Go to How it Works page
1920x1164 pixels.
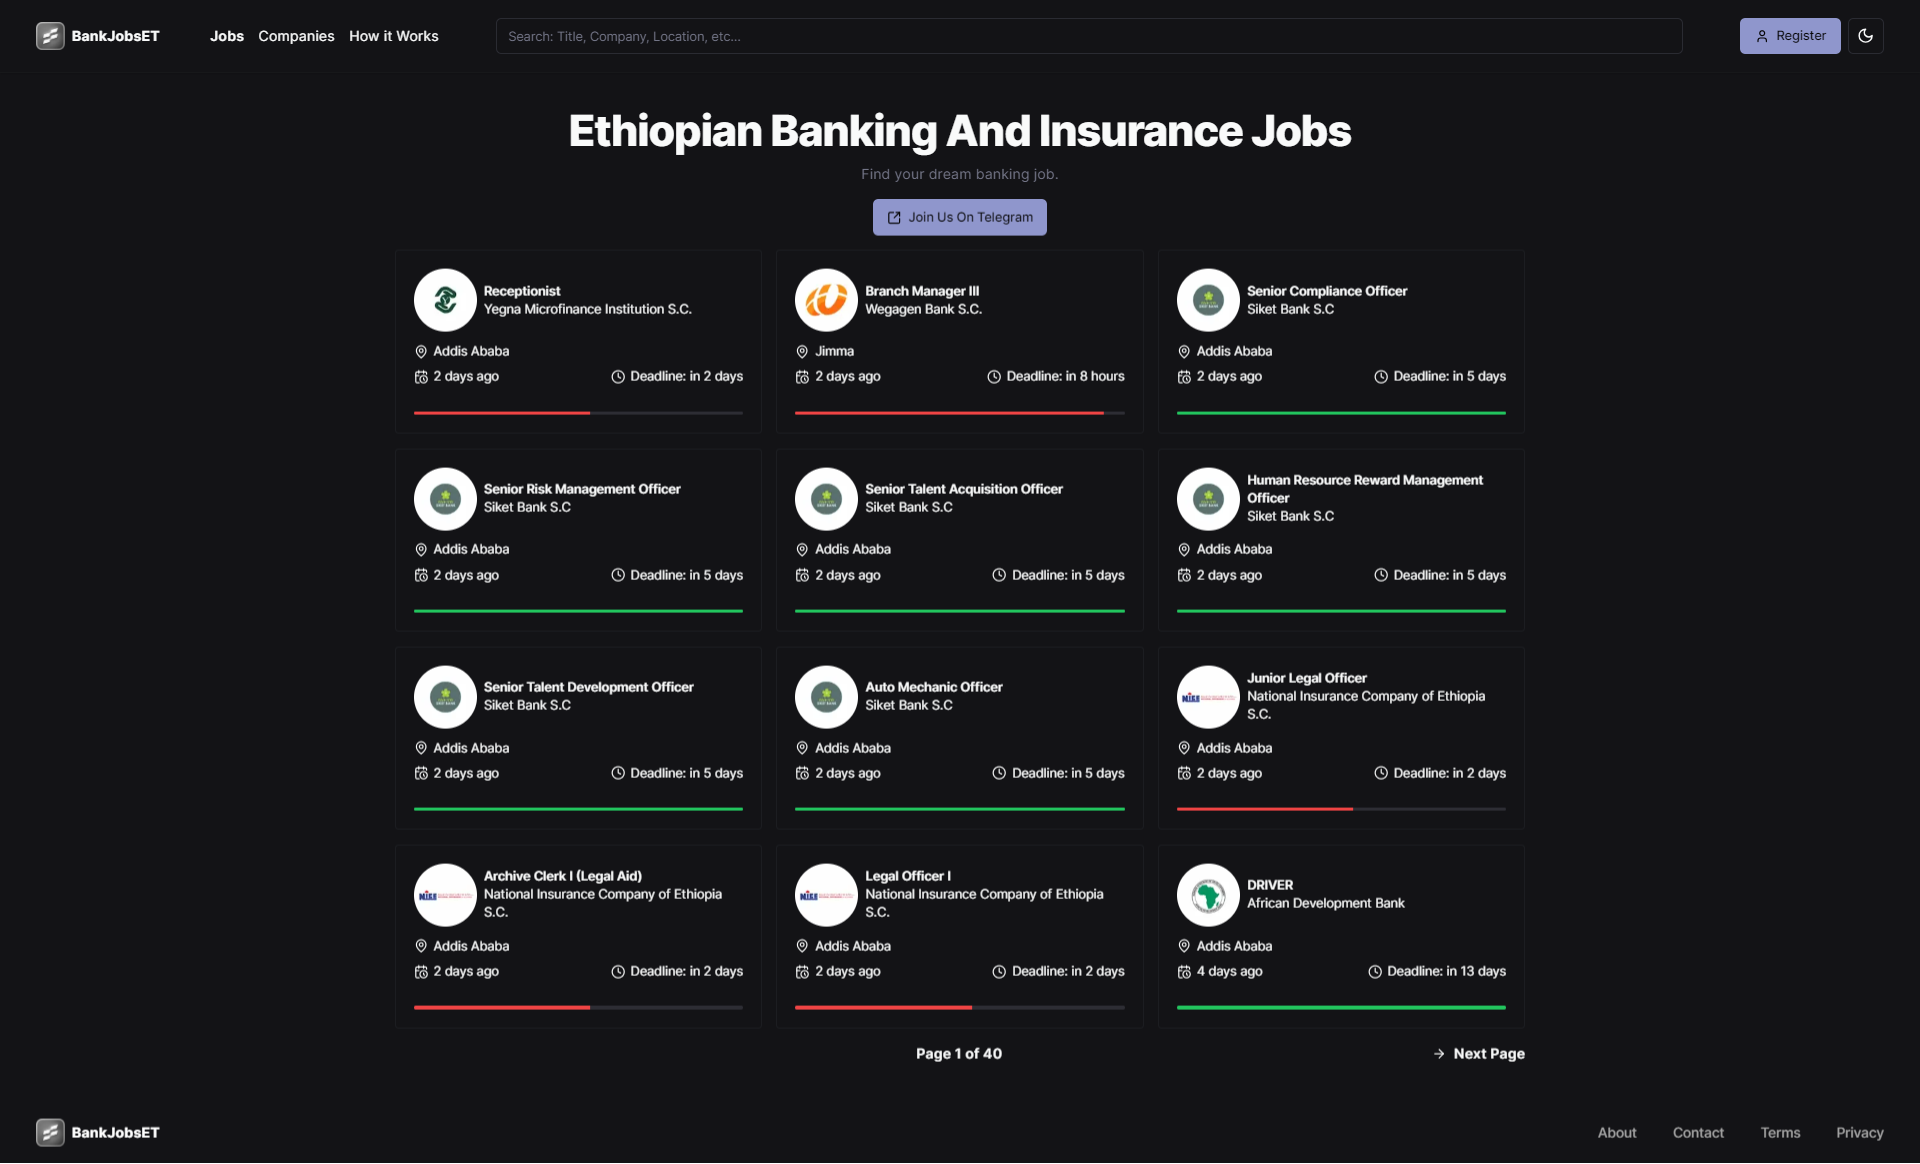coord(394,36)
